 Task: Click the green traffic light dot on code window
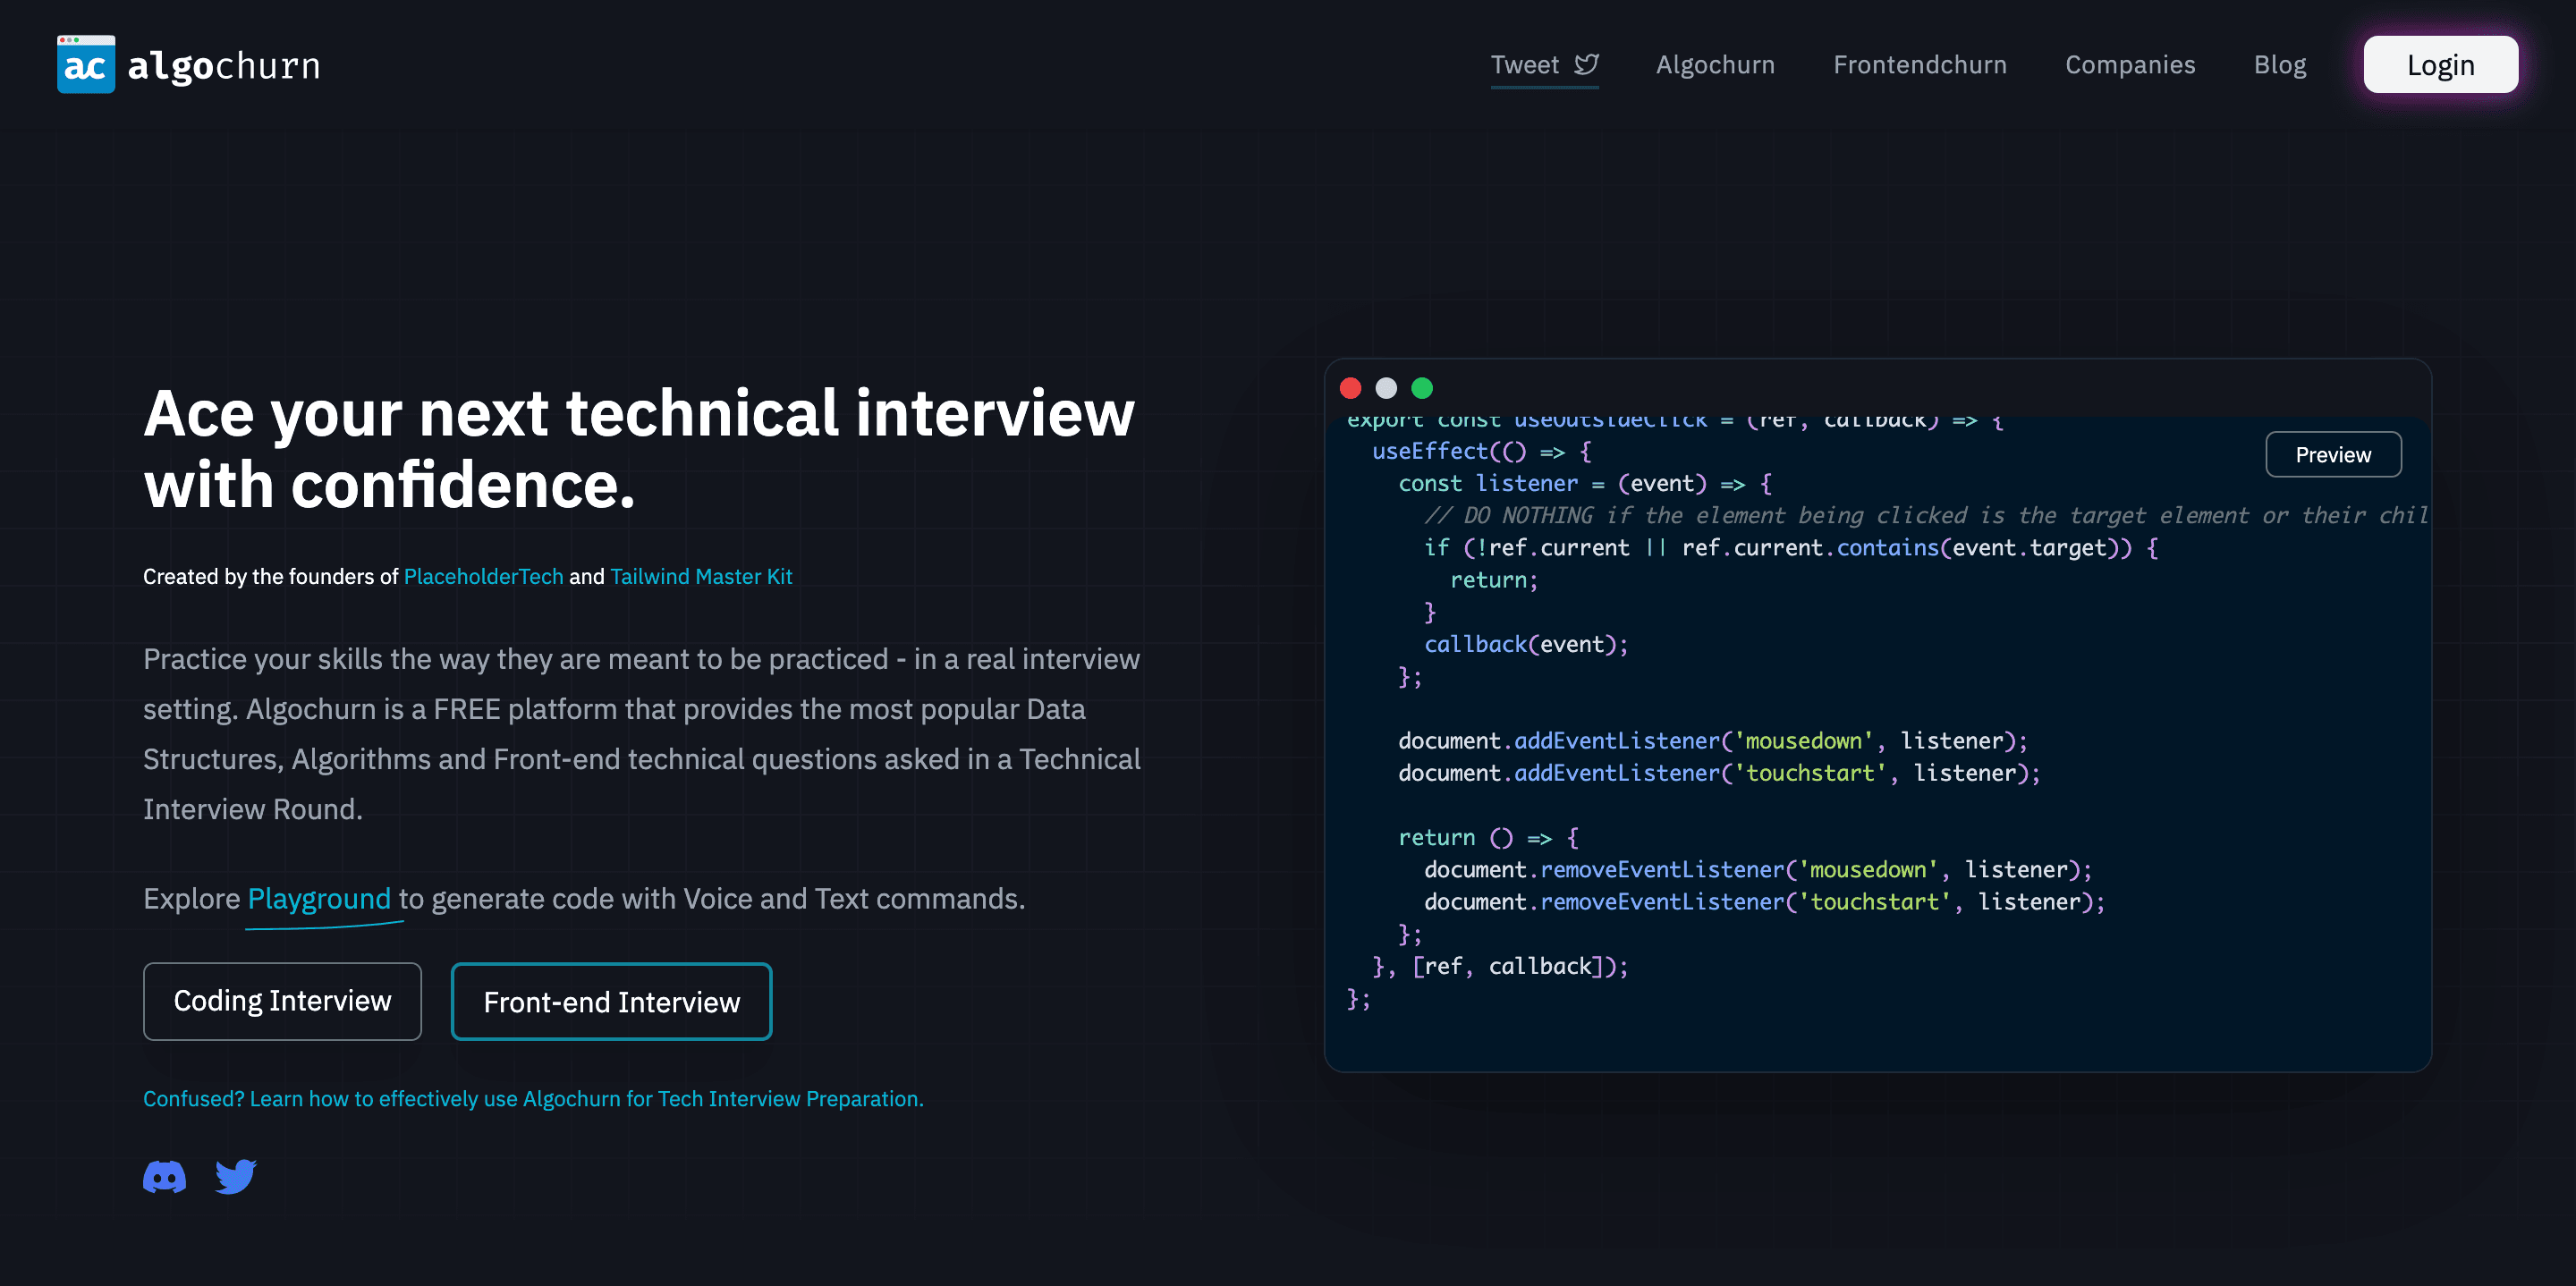tap(1422, 387)
